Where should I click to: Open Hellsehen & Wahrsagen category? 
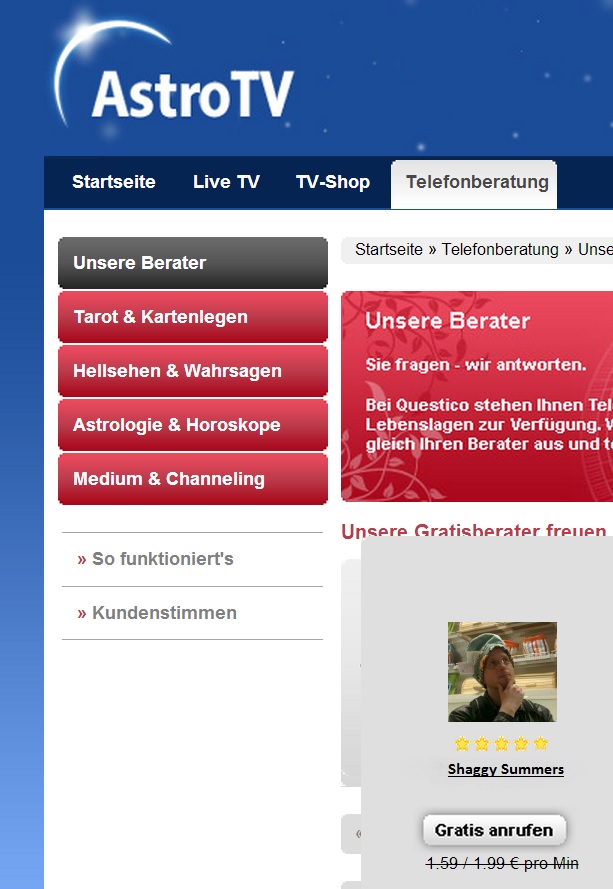(193, 371)
